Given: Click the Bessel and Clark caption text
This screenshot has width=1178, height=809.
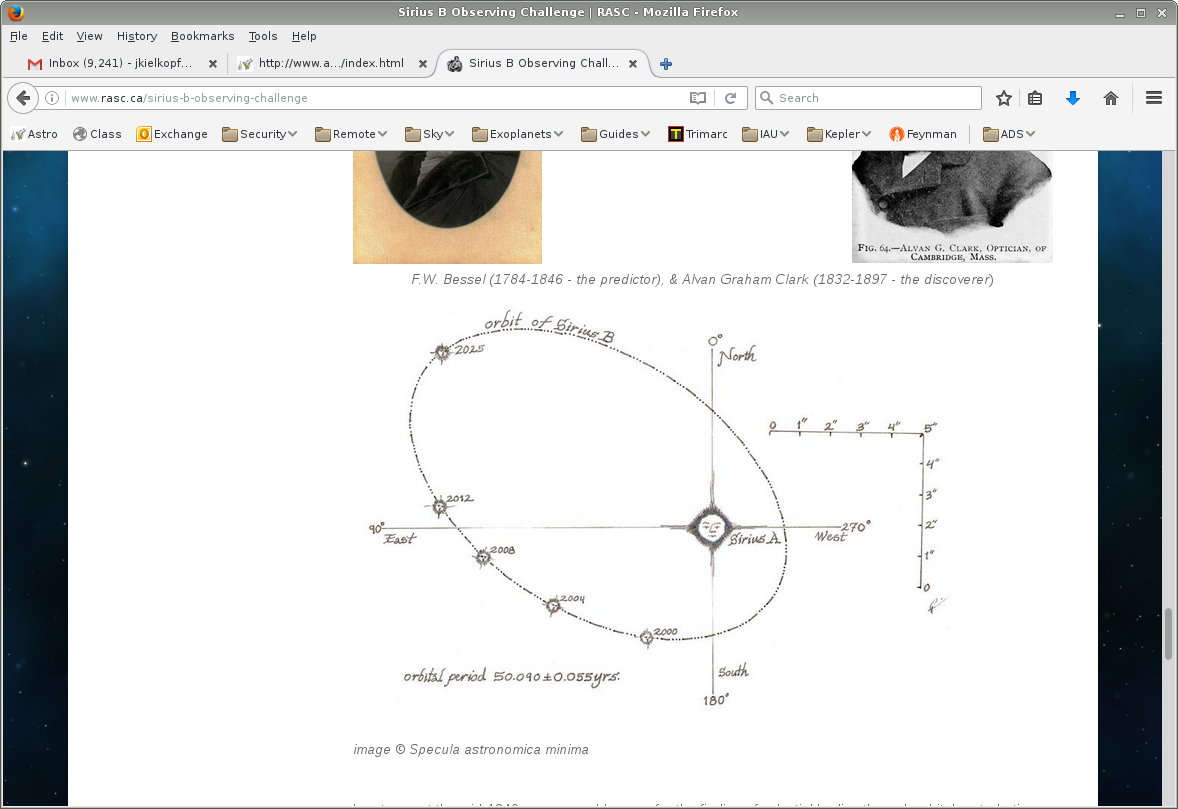Looking at the screenshot, I should click(x=702, y=279).
